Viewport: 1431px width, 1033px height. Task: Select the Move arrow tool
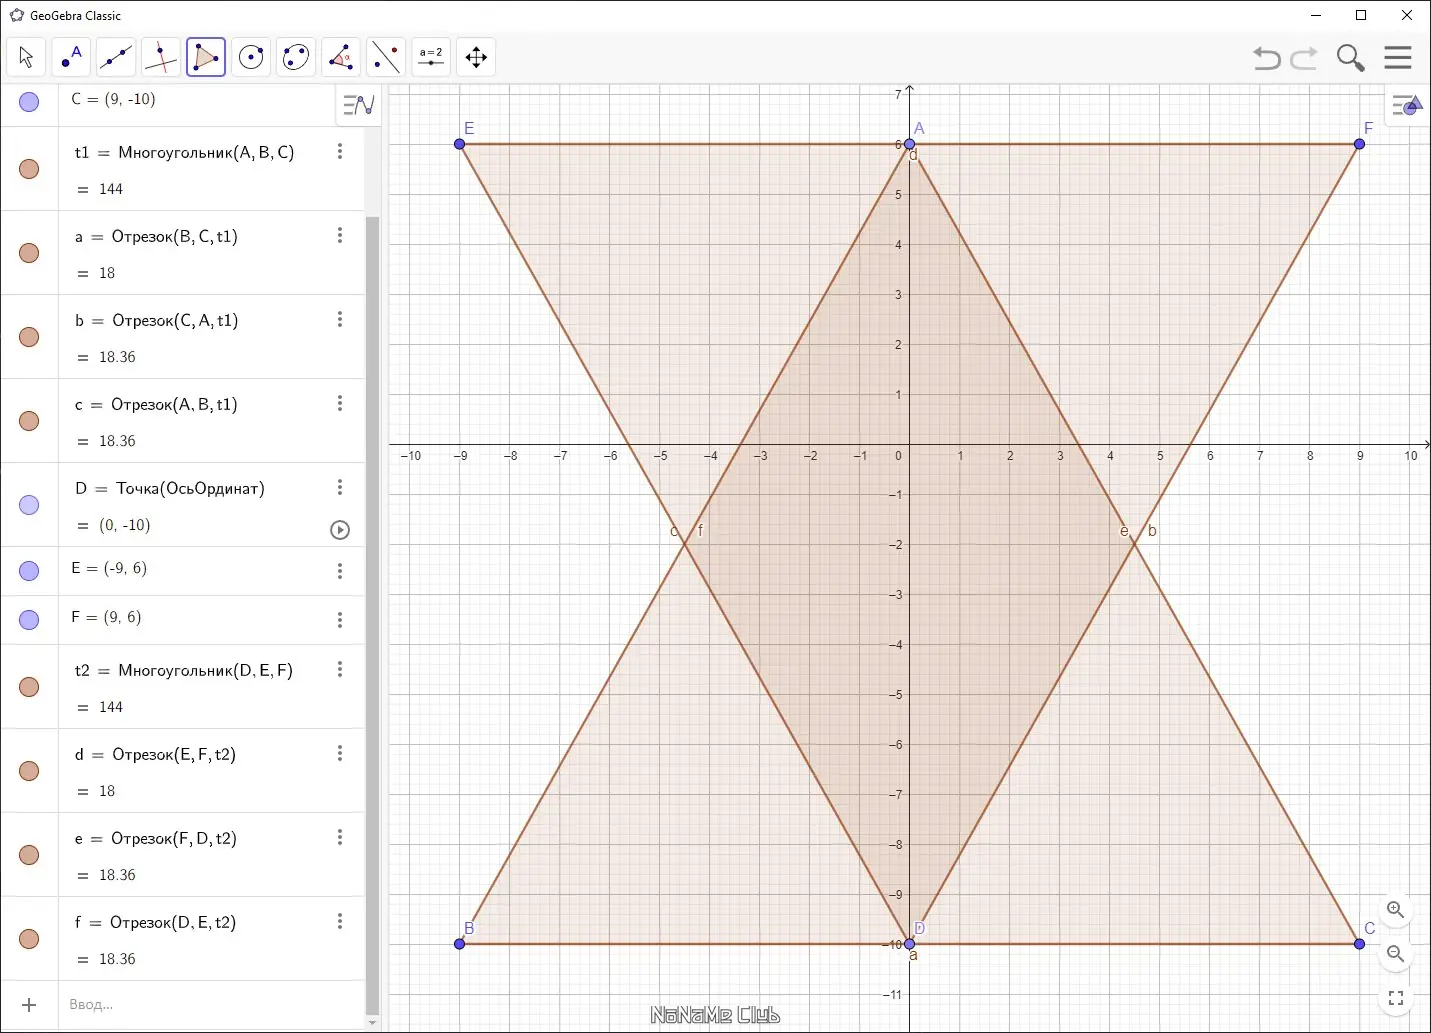26,57
